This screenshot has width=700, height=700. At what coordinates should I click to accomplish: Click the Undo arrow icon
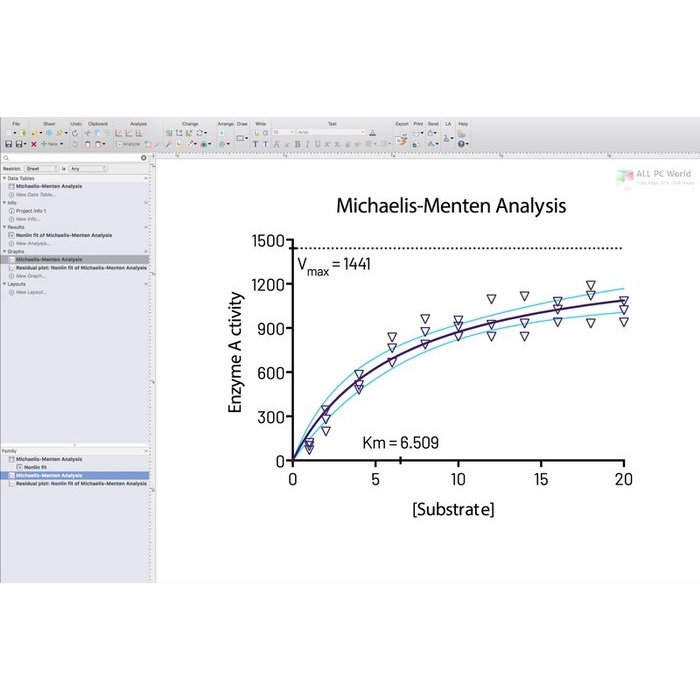(x=77, y=132)
